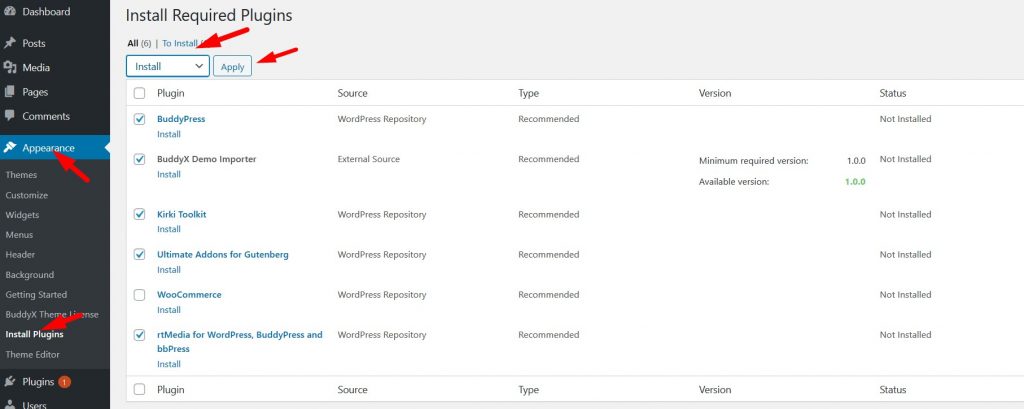
Task: Go to Themes submenu
Action: point(21,174)
